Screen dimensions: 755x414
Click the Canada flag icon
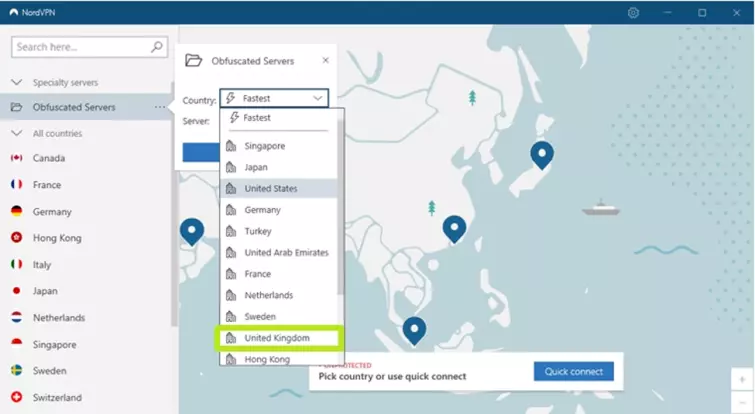[x=16, y=158]
